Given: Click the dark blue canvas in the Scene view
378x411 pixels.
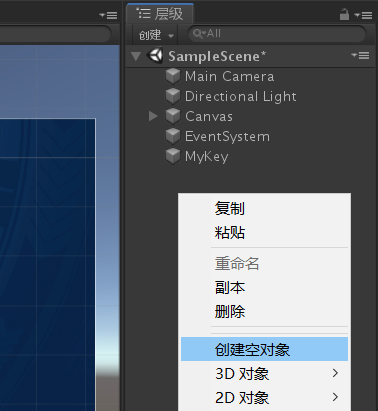Looking at the screenshot, I should pyautogui.click(x=48, y=265).
